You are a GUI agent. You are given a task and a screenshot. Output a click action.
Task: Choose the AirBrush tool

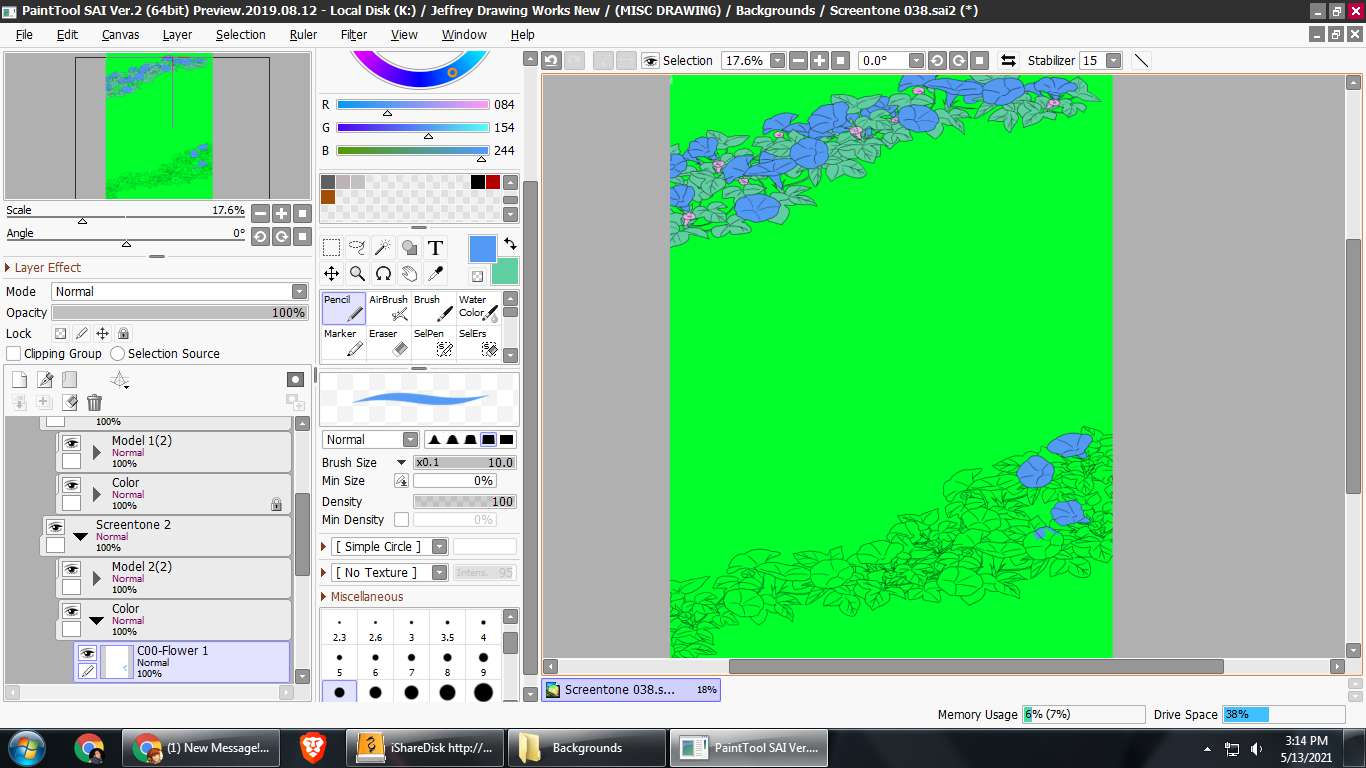pyautogui.click(x=389, y=308)
